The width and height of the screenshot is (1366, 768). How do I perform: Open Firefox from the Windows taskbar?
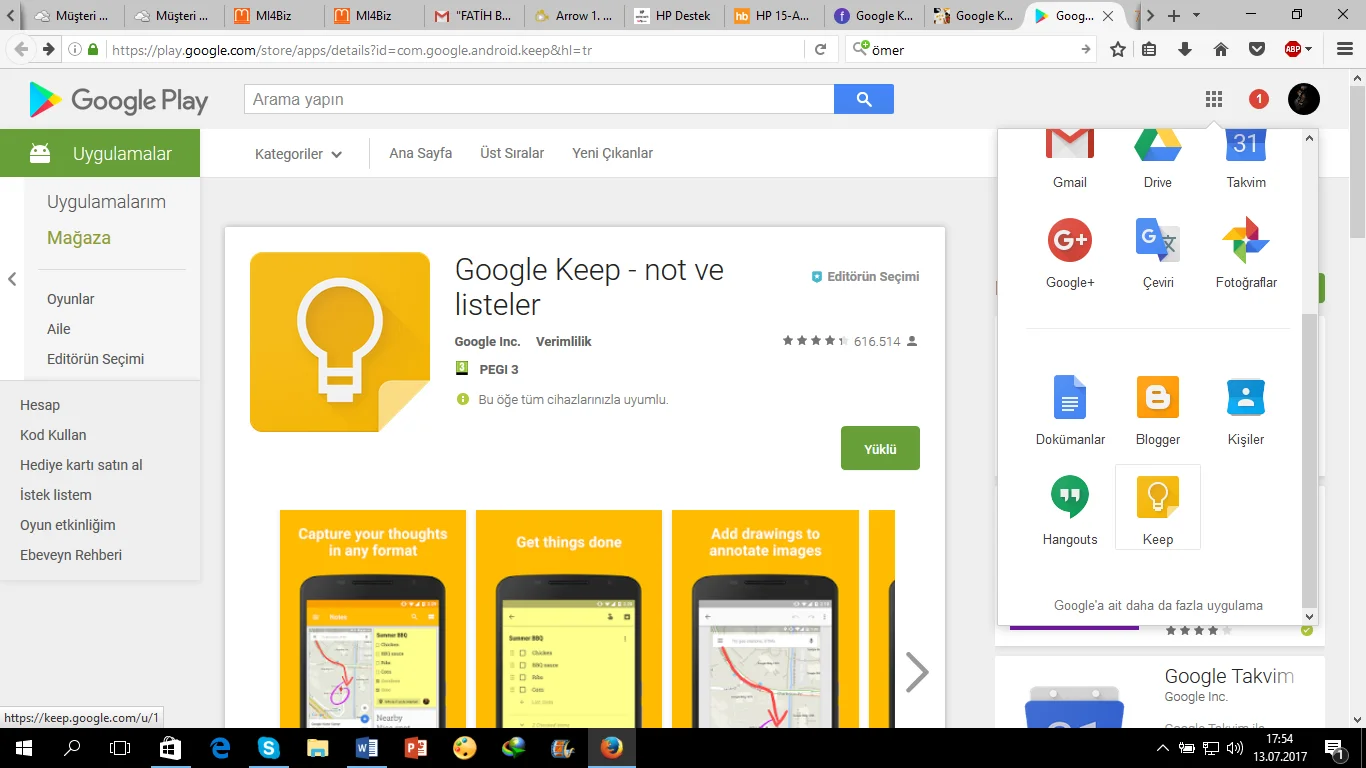(611, 747)
